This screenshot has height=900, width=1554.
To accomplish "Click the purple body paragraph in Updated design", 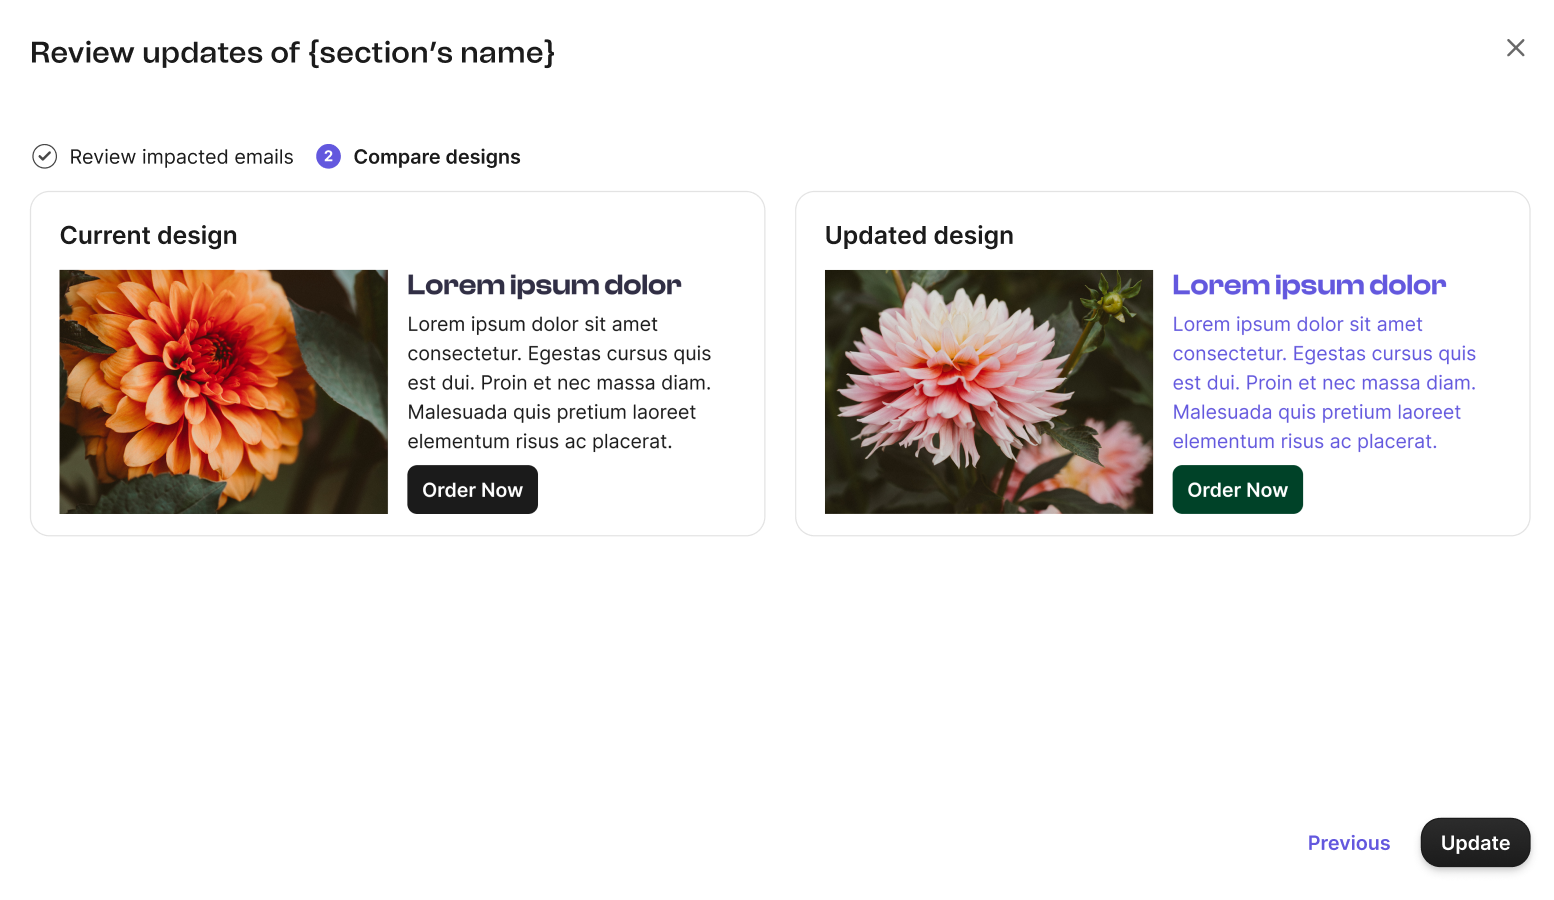I will (x=1324, y=383).
